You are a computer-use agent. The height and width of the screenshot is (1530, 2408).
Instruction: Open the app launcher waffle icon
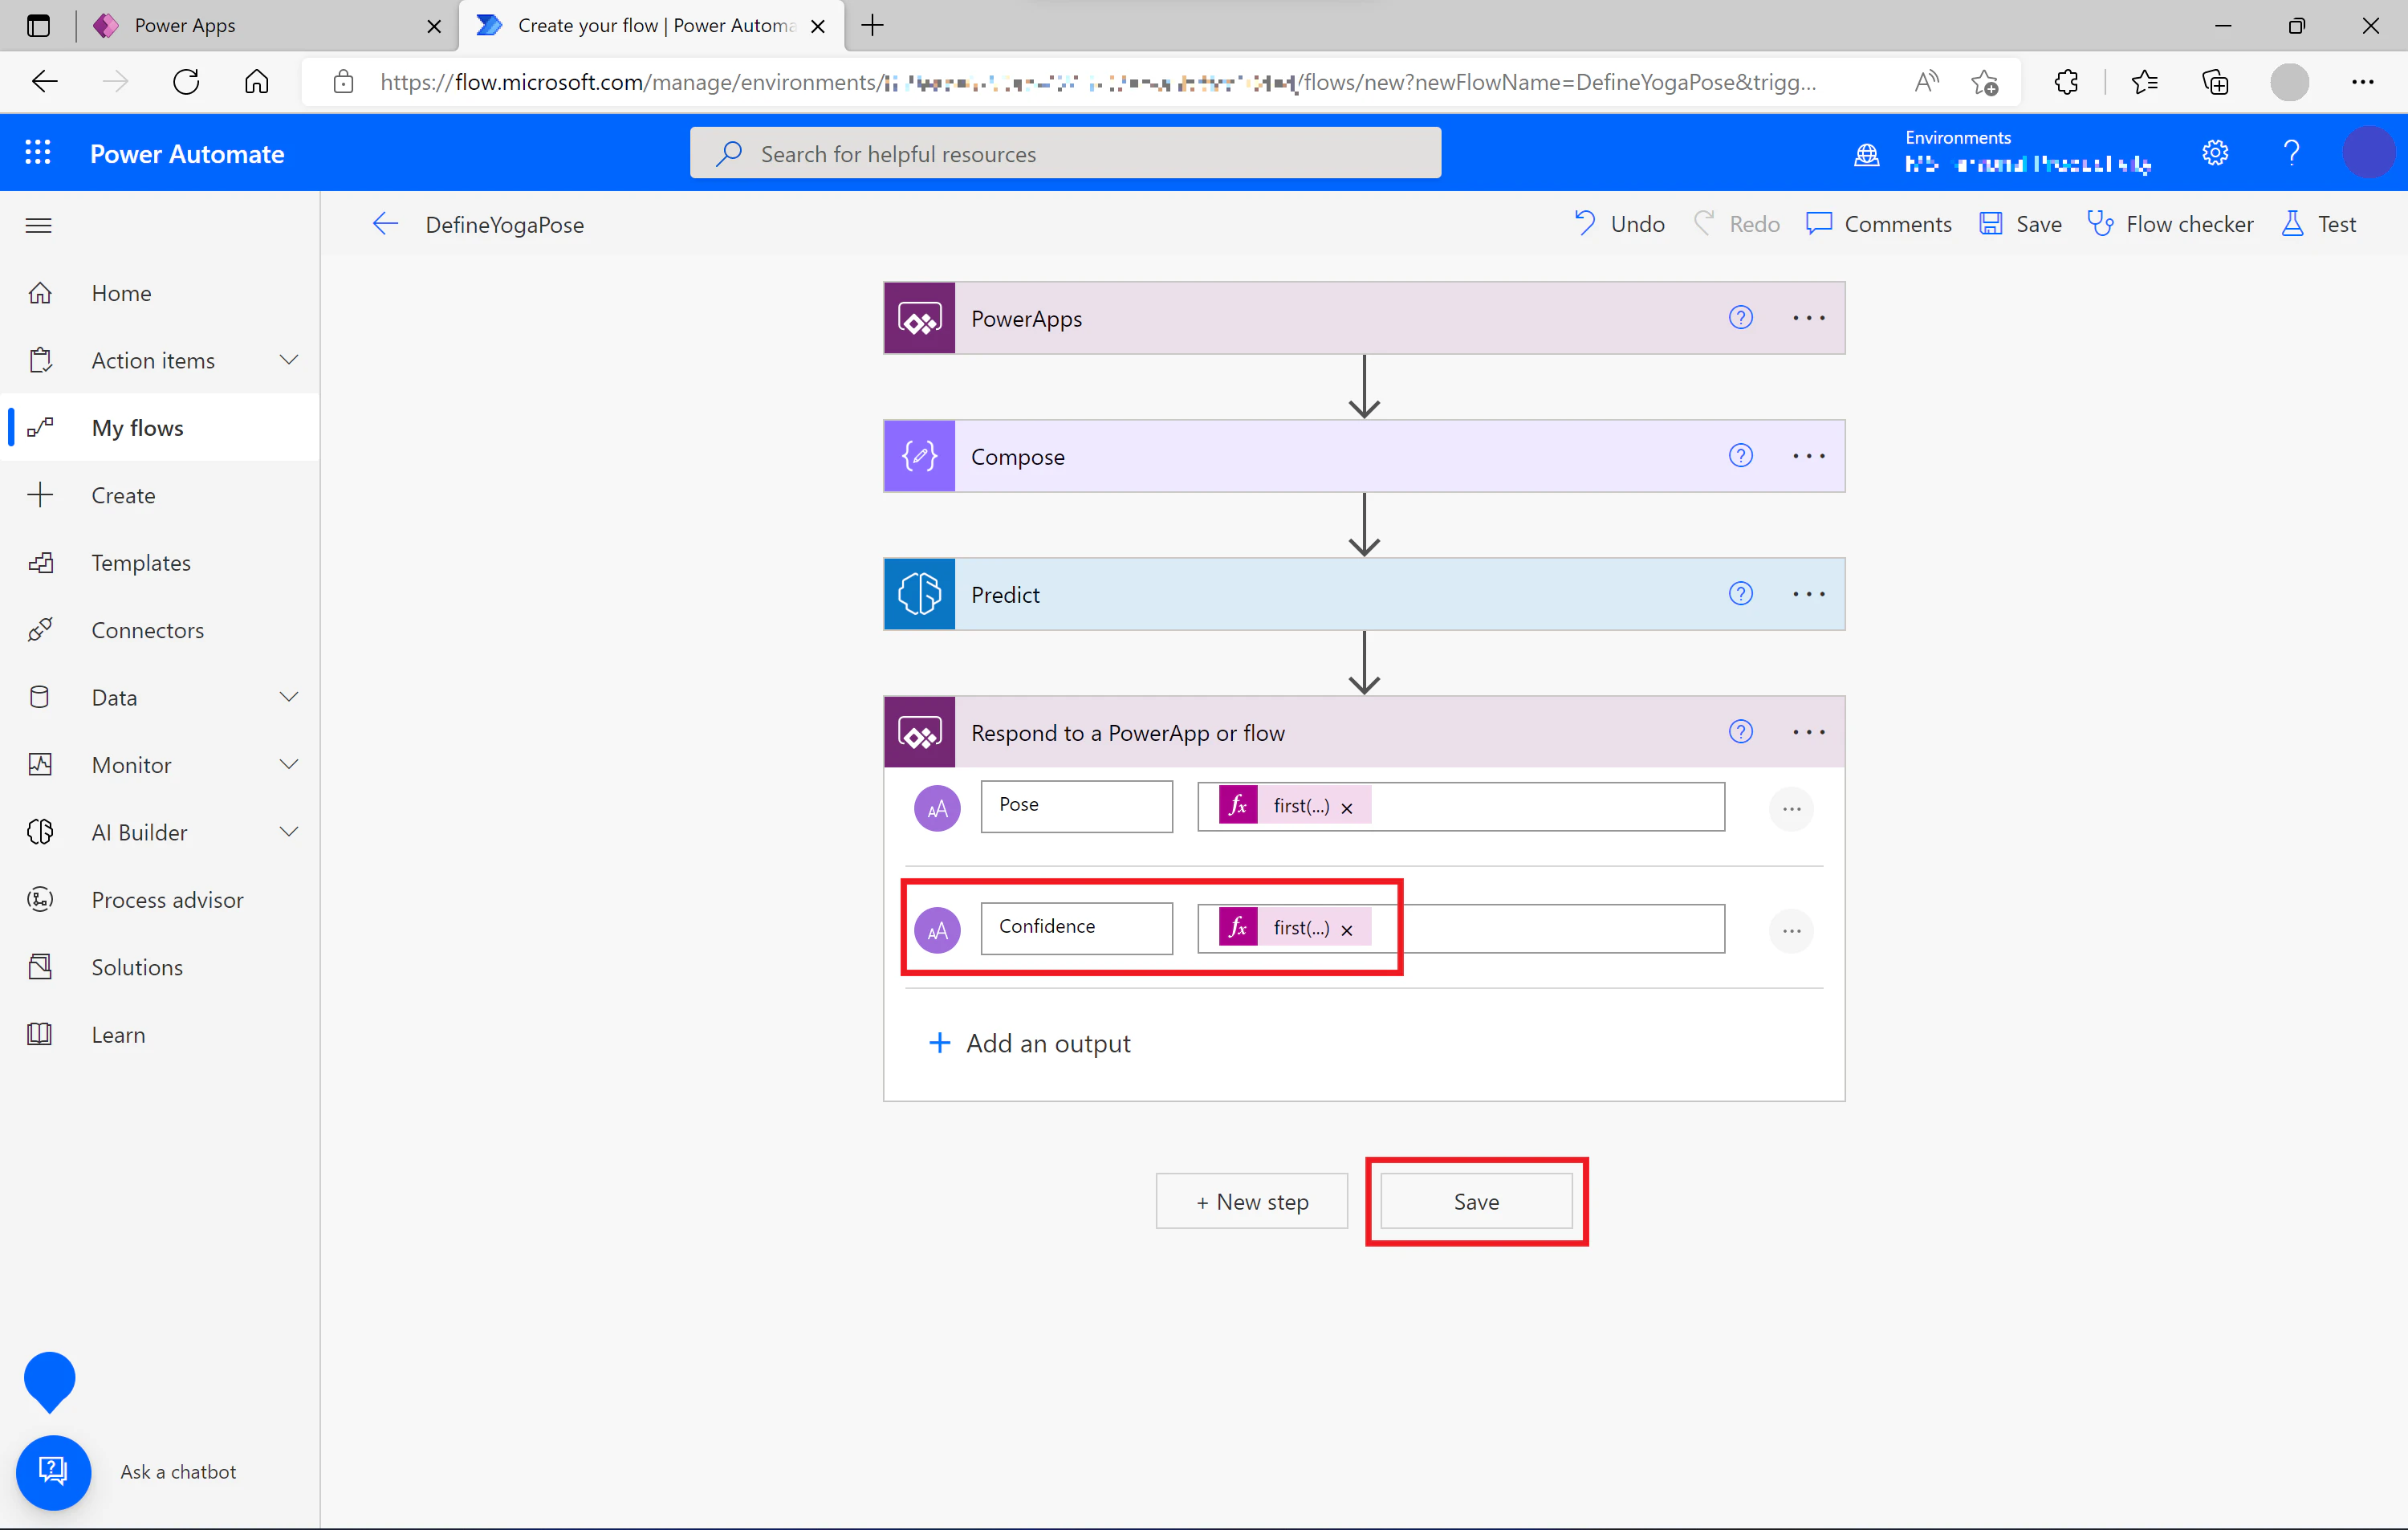point(38,153)
